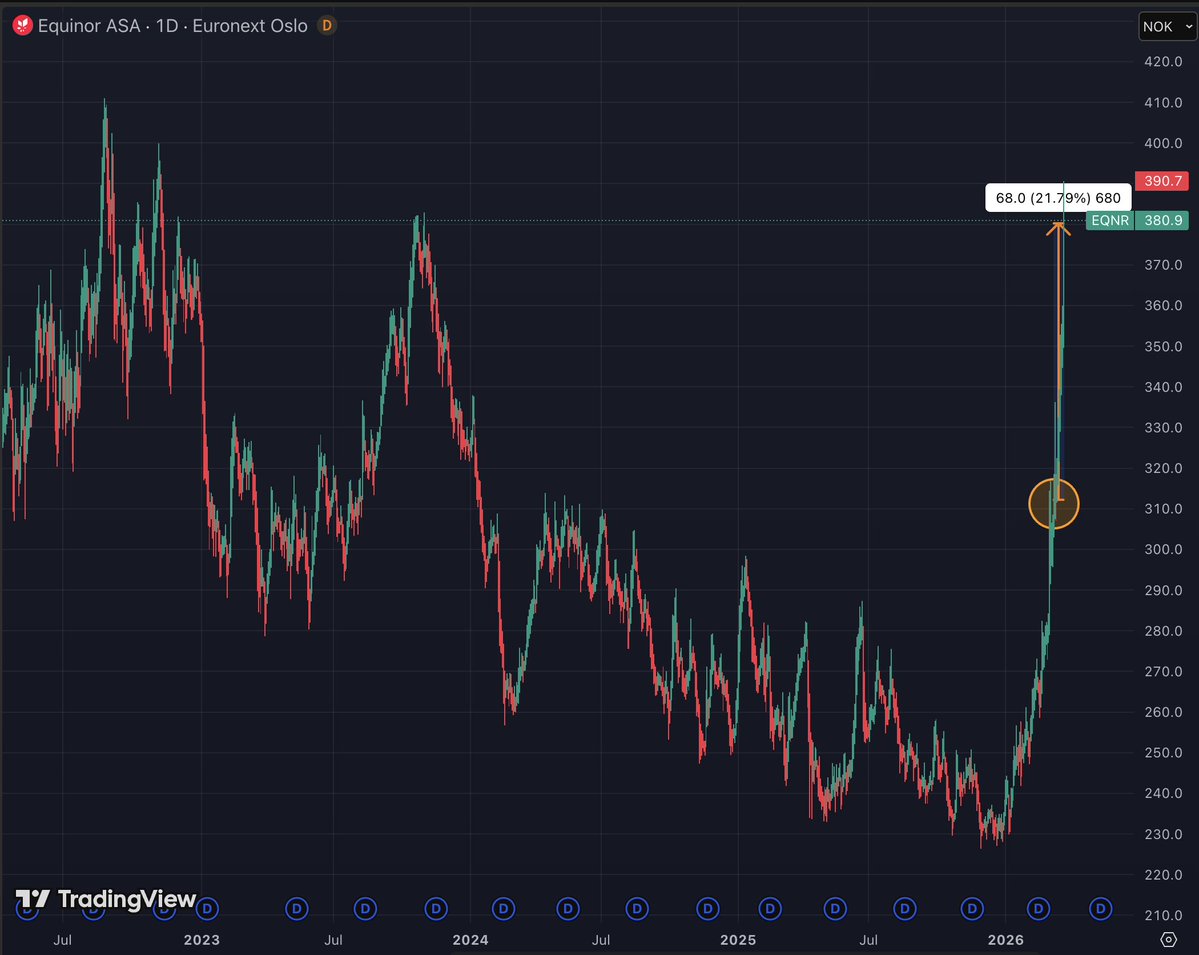Click the 290.0 price axis label
This screenshot has height=955, width=1199.
tap(1163, 590)
